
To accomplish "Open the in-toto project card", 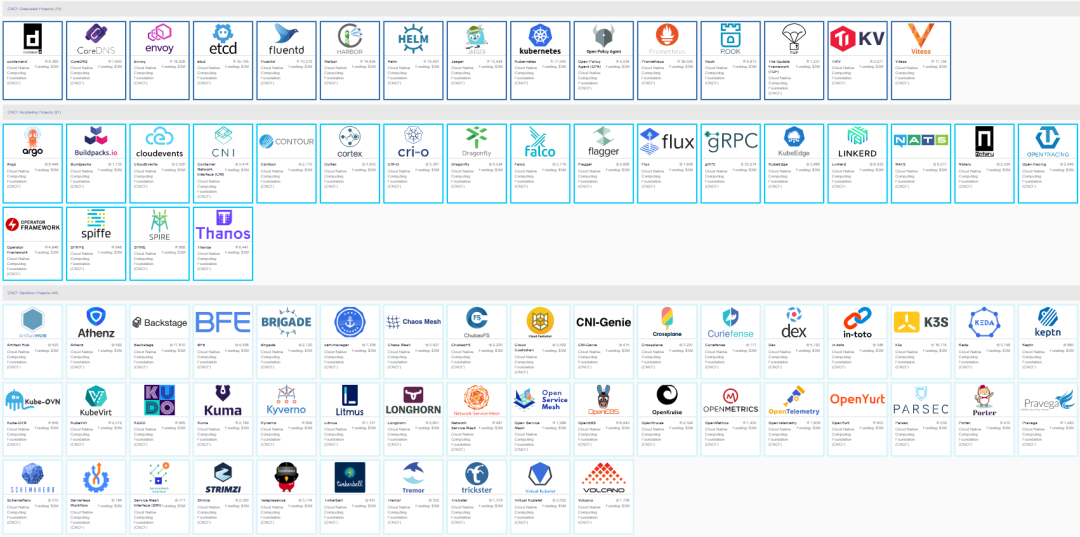I will (857, 341).
